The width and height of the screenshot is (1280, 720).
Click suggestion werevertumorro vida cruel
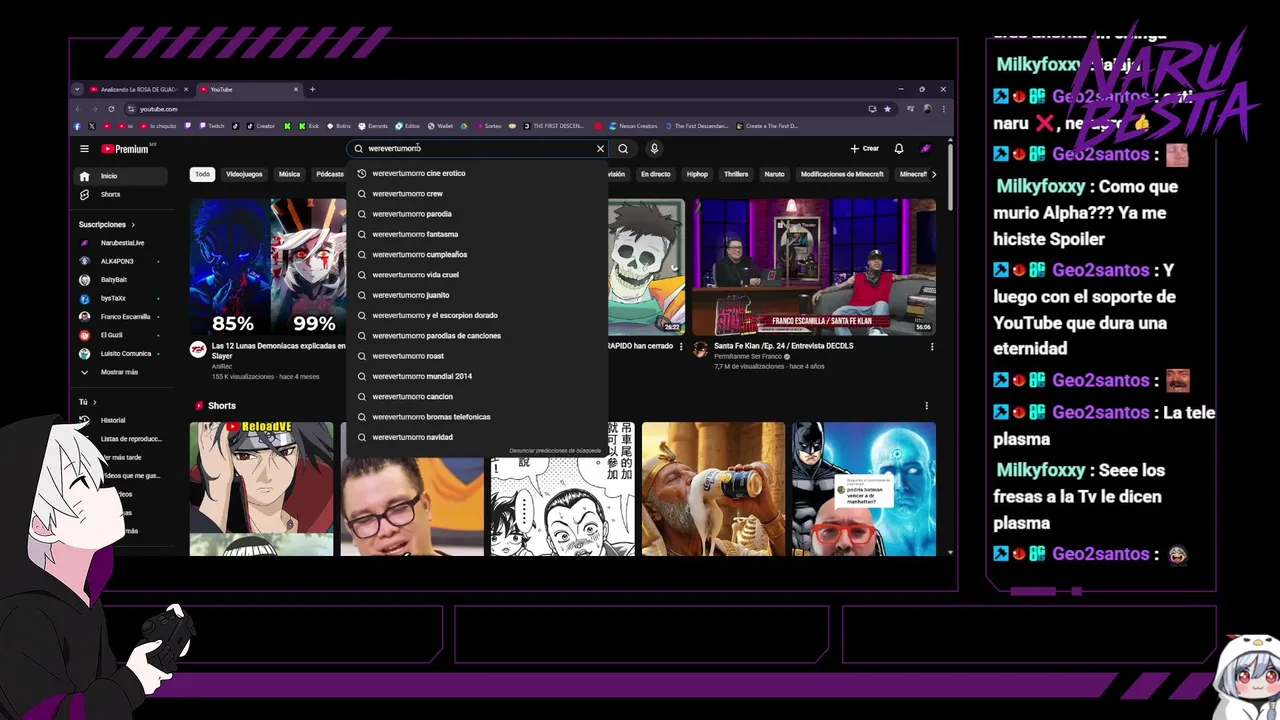coord(477,275)
